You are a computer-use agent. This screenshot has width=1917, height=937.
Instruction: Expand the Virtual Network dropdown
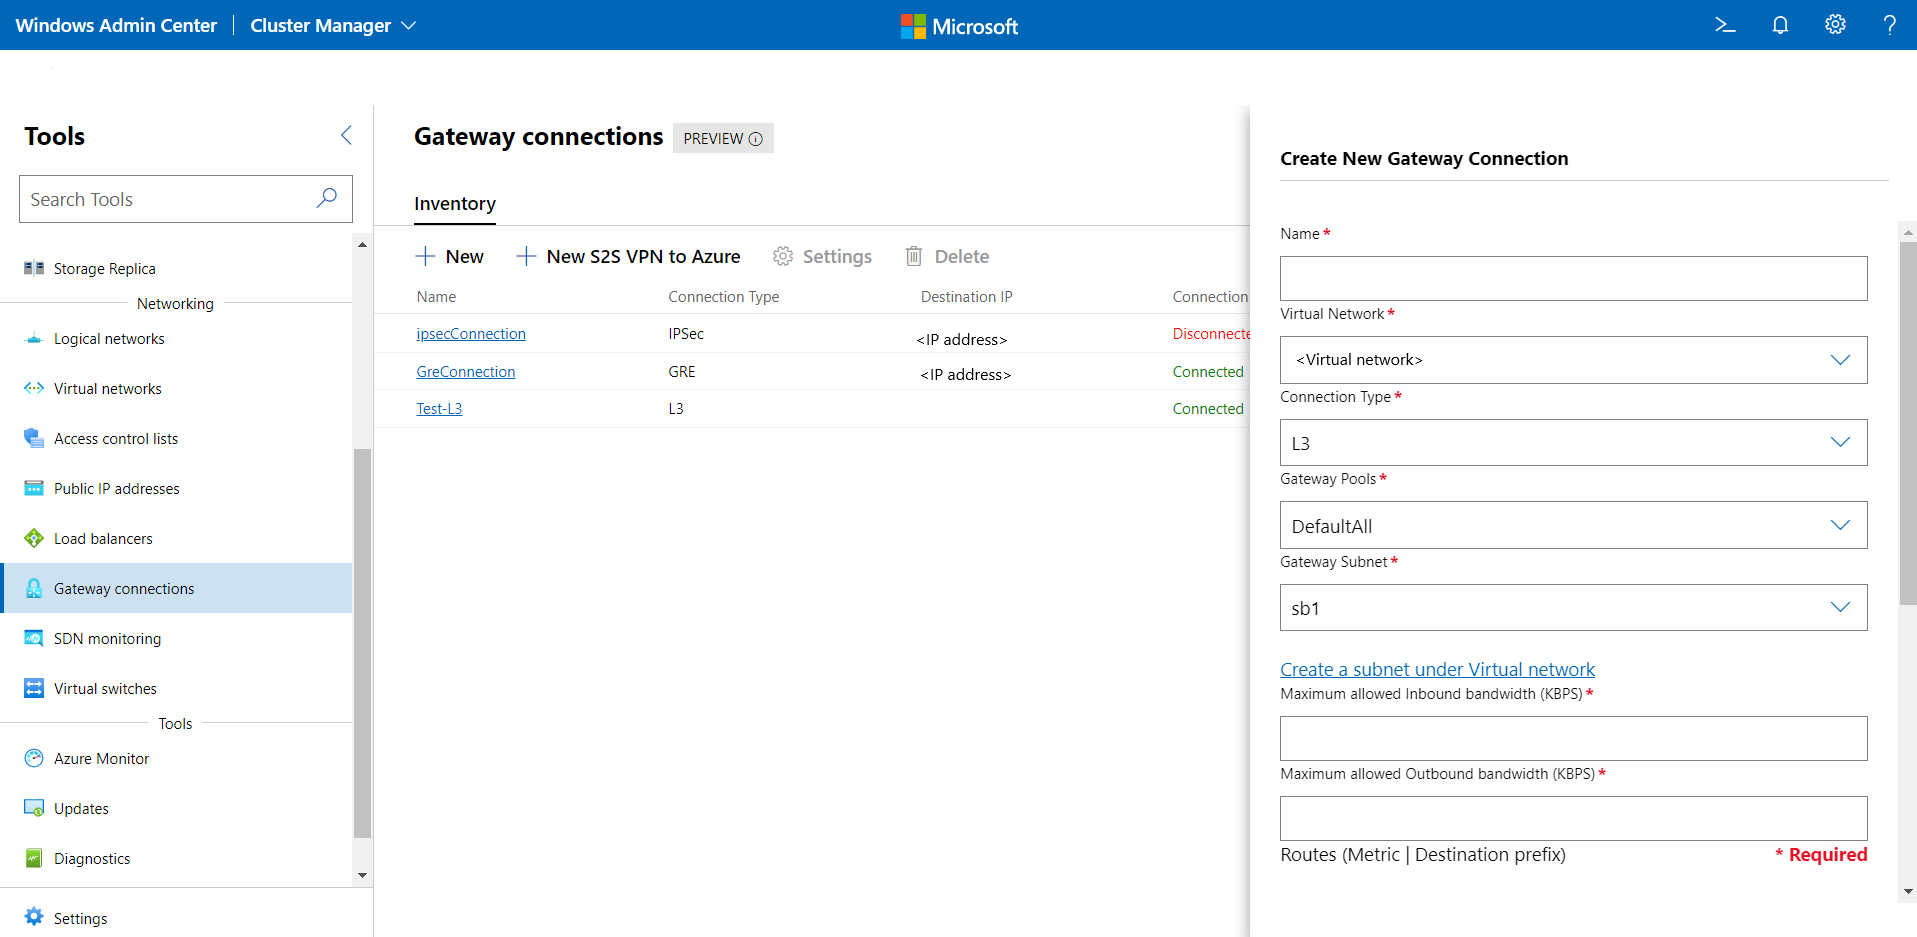1573,360
